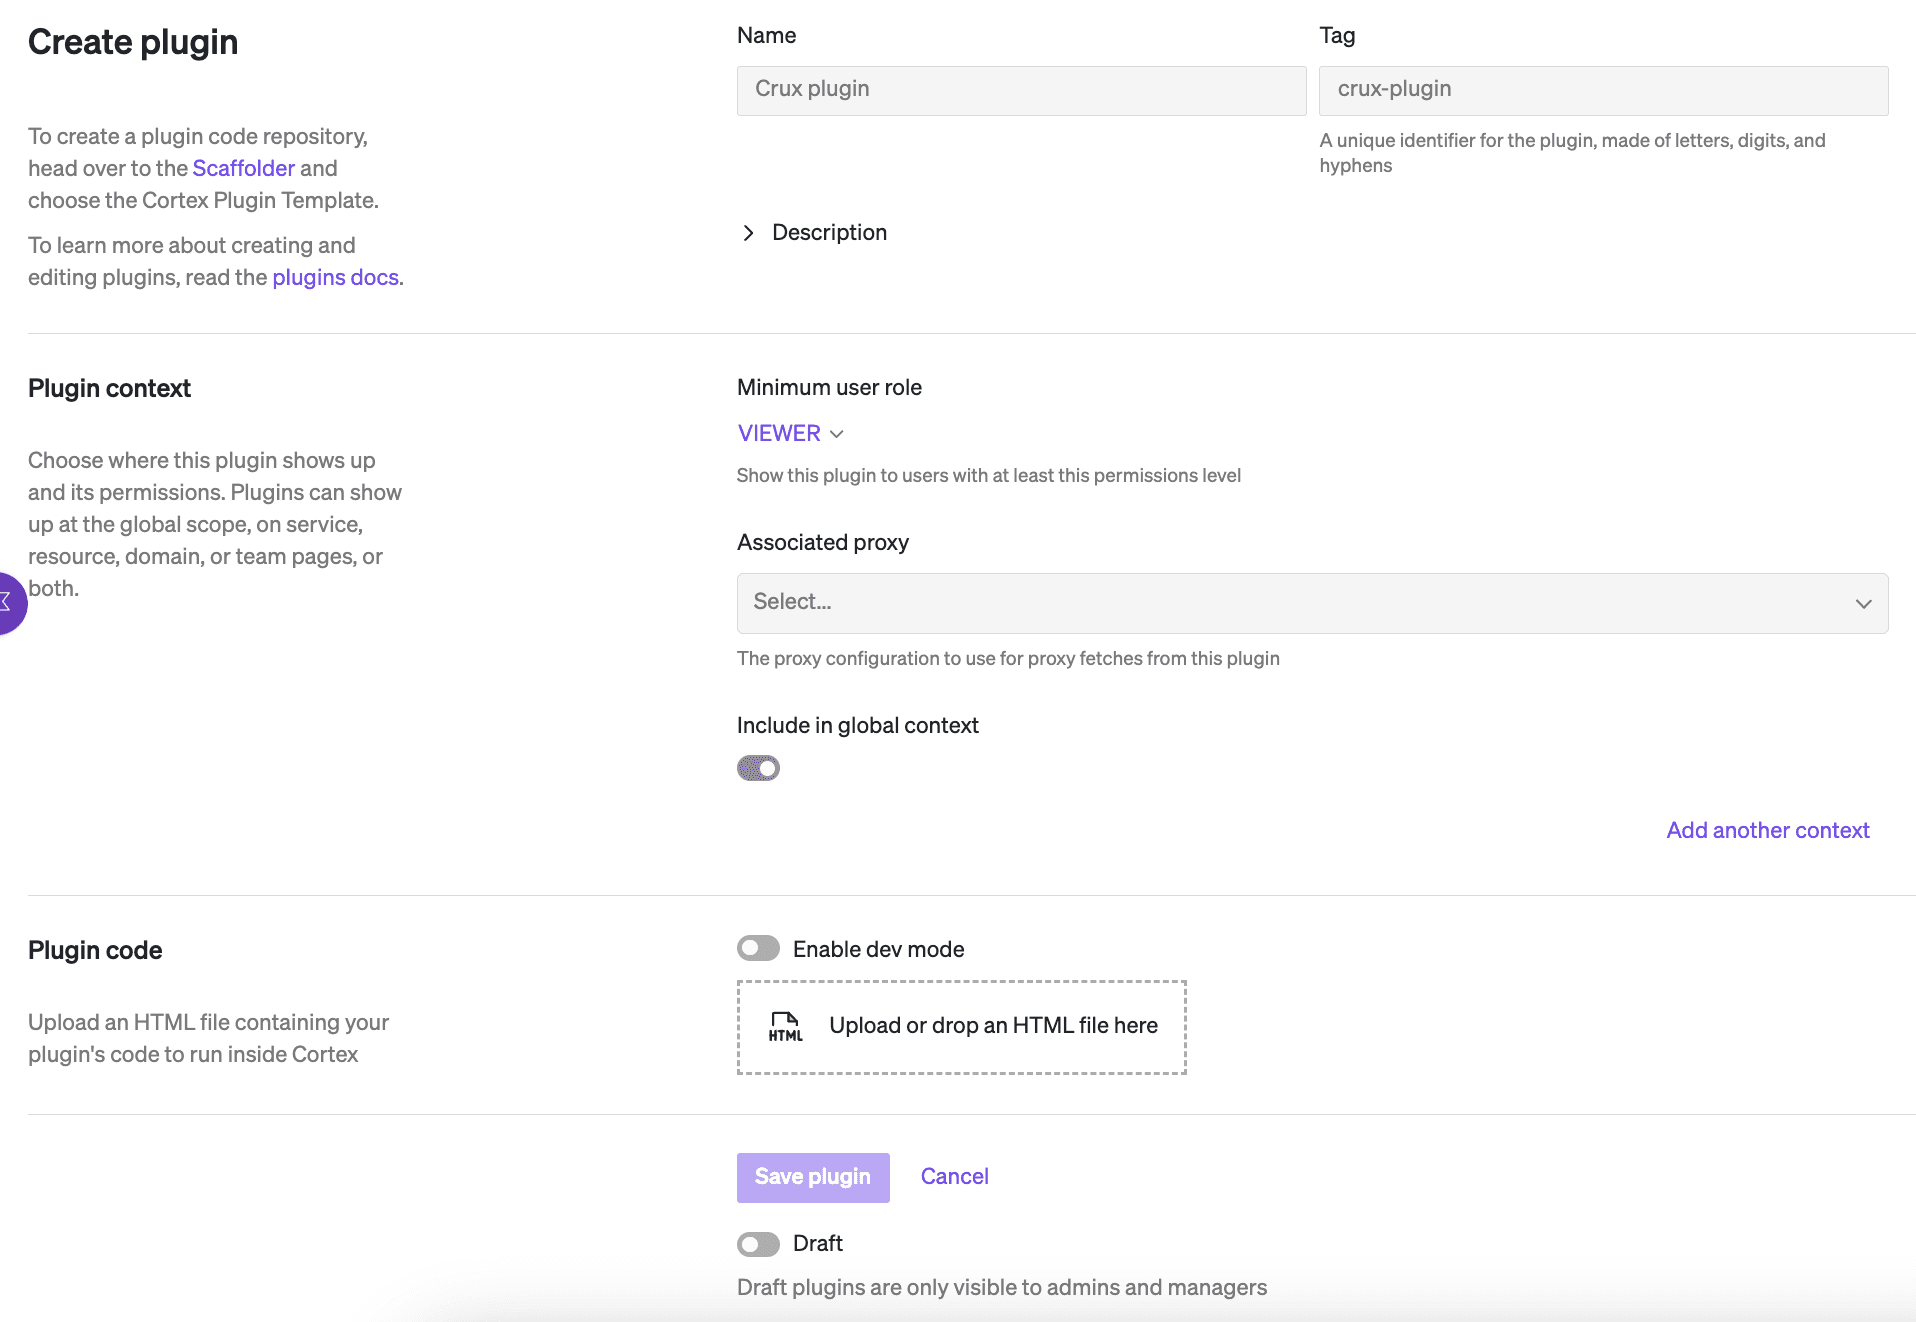Focus the Name input field
The width and height of the screenshot is (1916, 1322).
(1021, 90)
